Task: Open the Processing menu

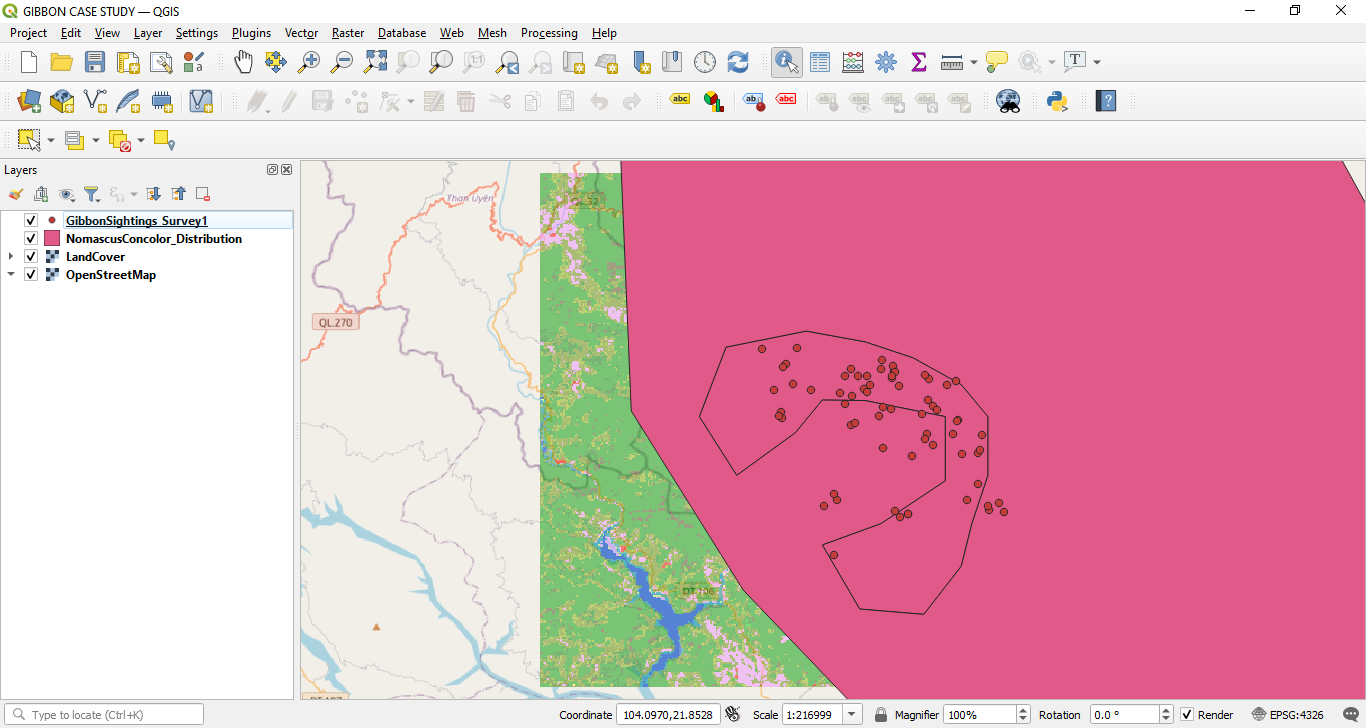Action: (549, 33)
